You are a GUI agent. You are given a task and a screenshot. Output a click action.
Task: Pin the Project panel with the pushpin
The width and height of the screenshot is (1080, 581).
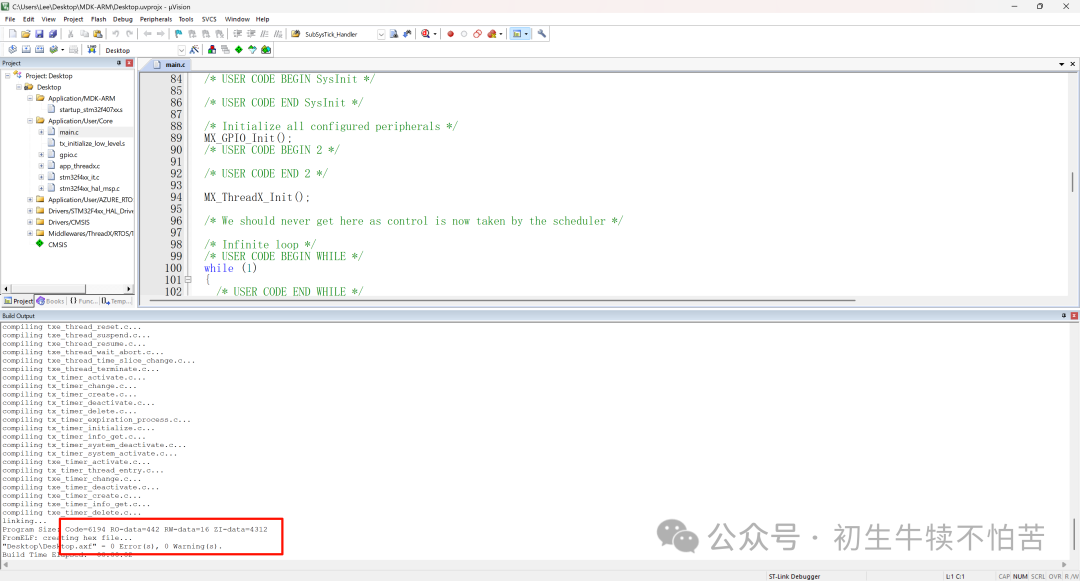(118, 63)
